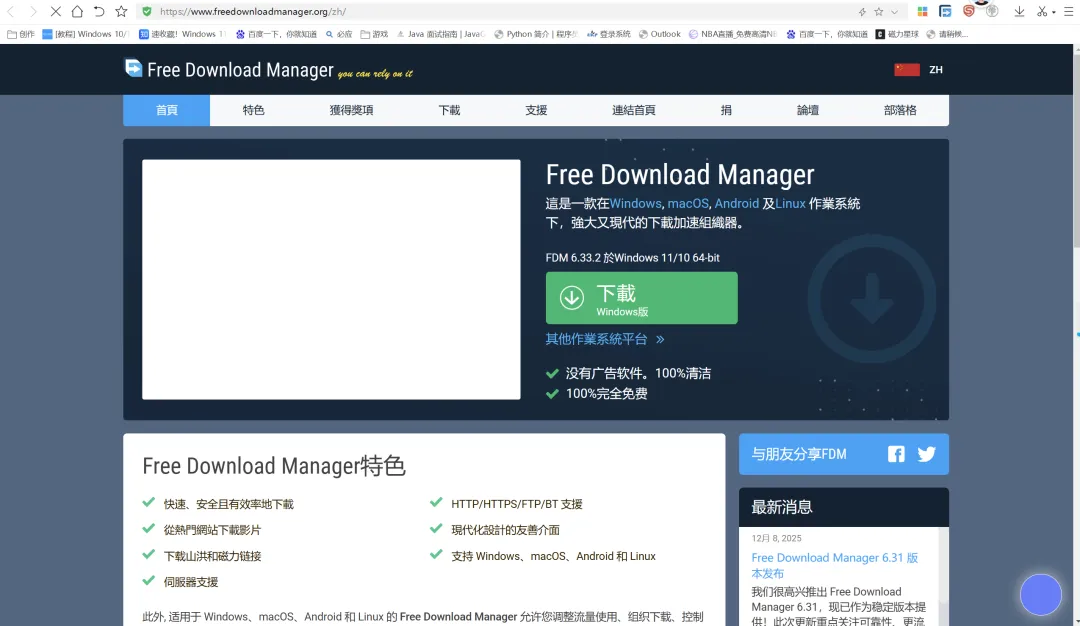The image size is (1080, 626).
Task: Open the 登录系统 bookmark
Action: coord(609,34)
